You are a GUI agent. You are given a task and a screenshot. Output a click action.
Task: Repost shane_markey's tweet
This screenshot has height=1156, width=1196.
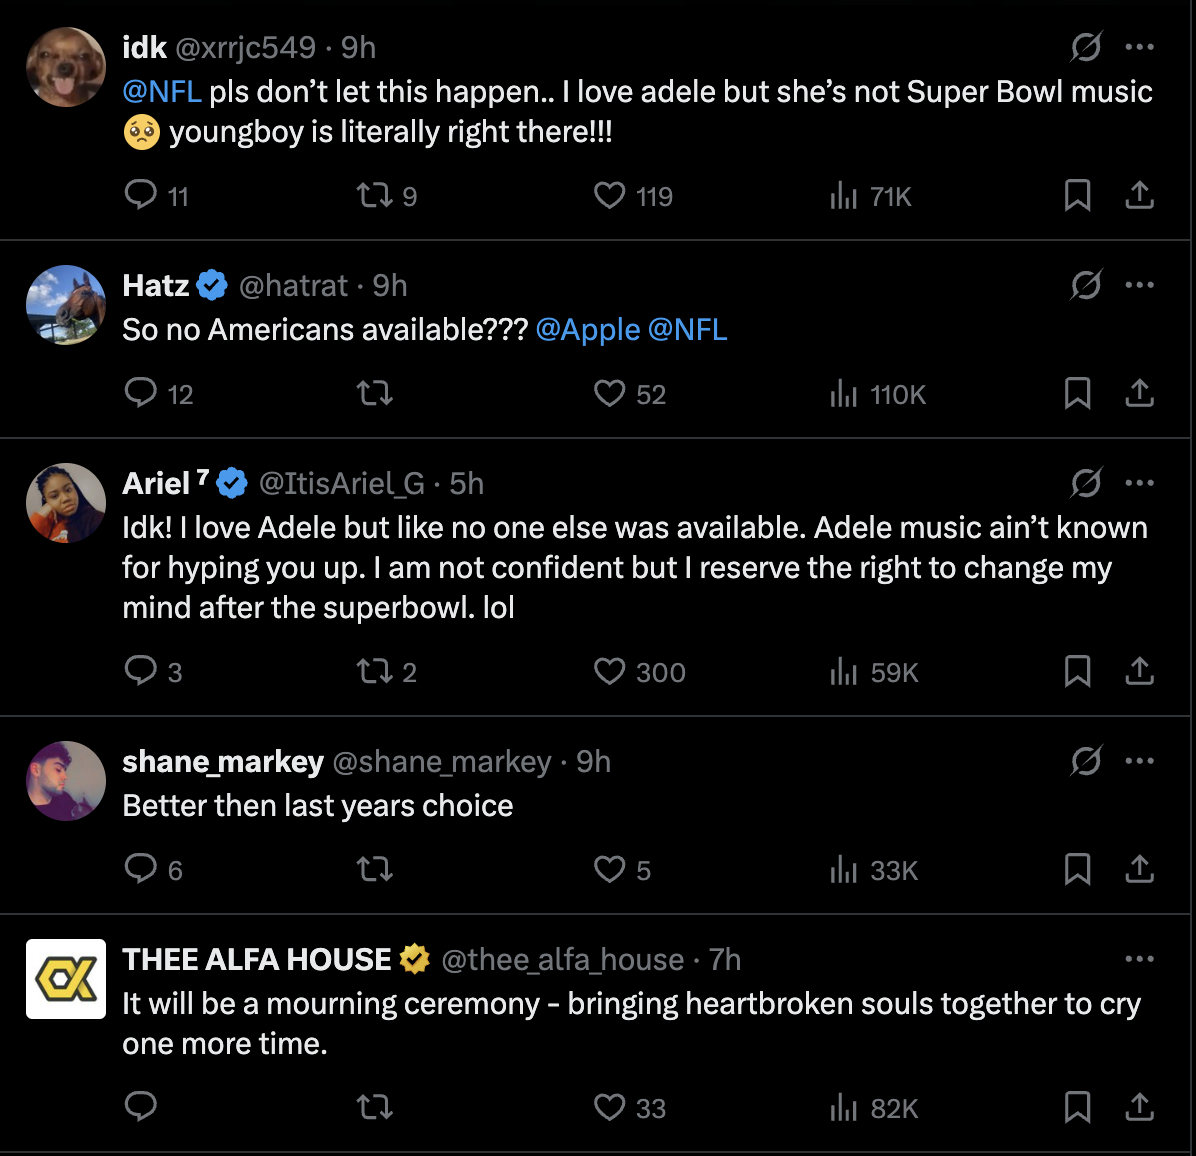(375, 869)
